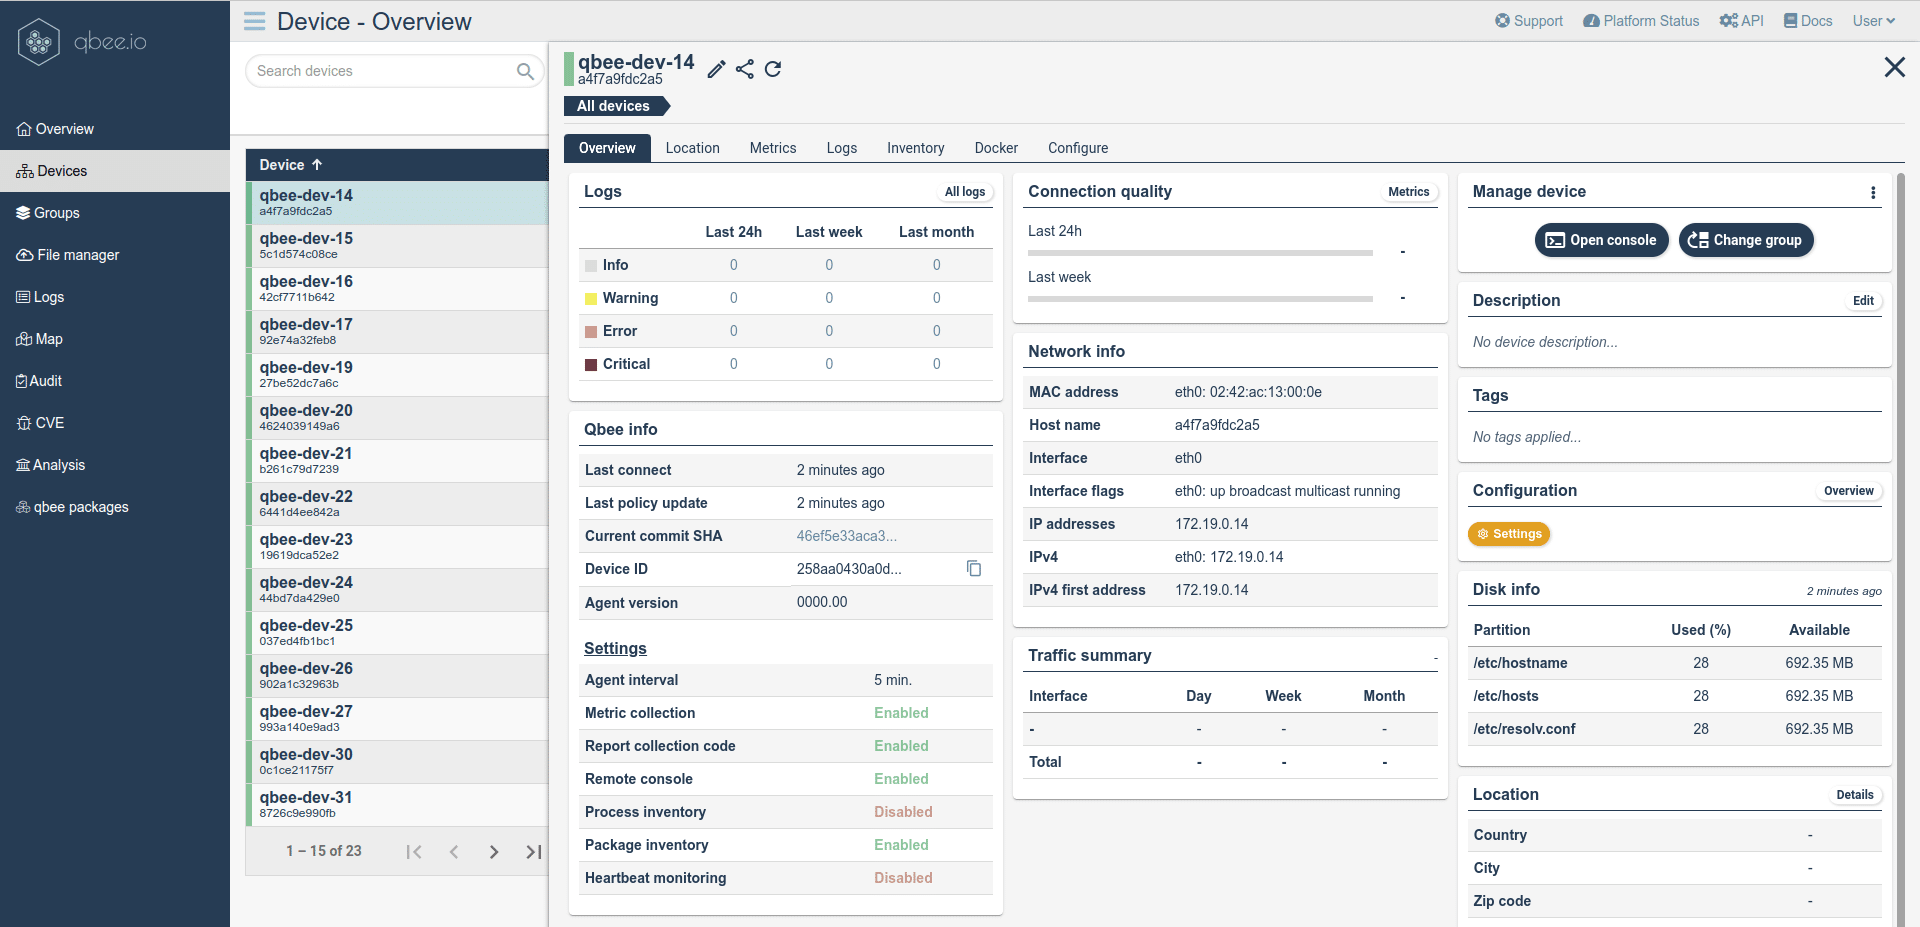This screenshot has width=1920, height=927.
Task: Click the Settings heading link
Action: [x=615, y=649]
